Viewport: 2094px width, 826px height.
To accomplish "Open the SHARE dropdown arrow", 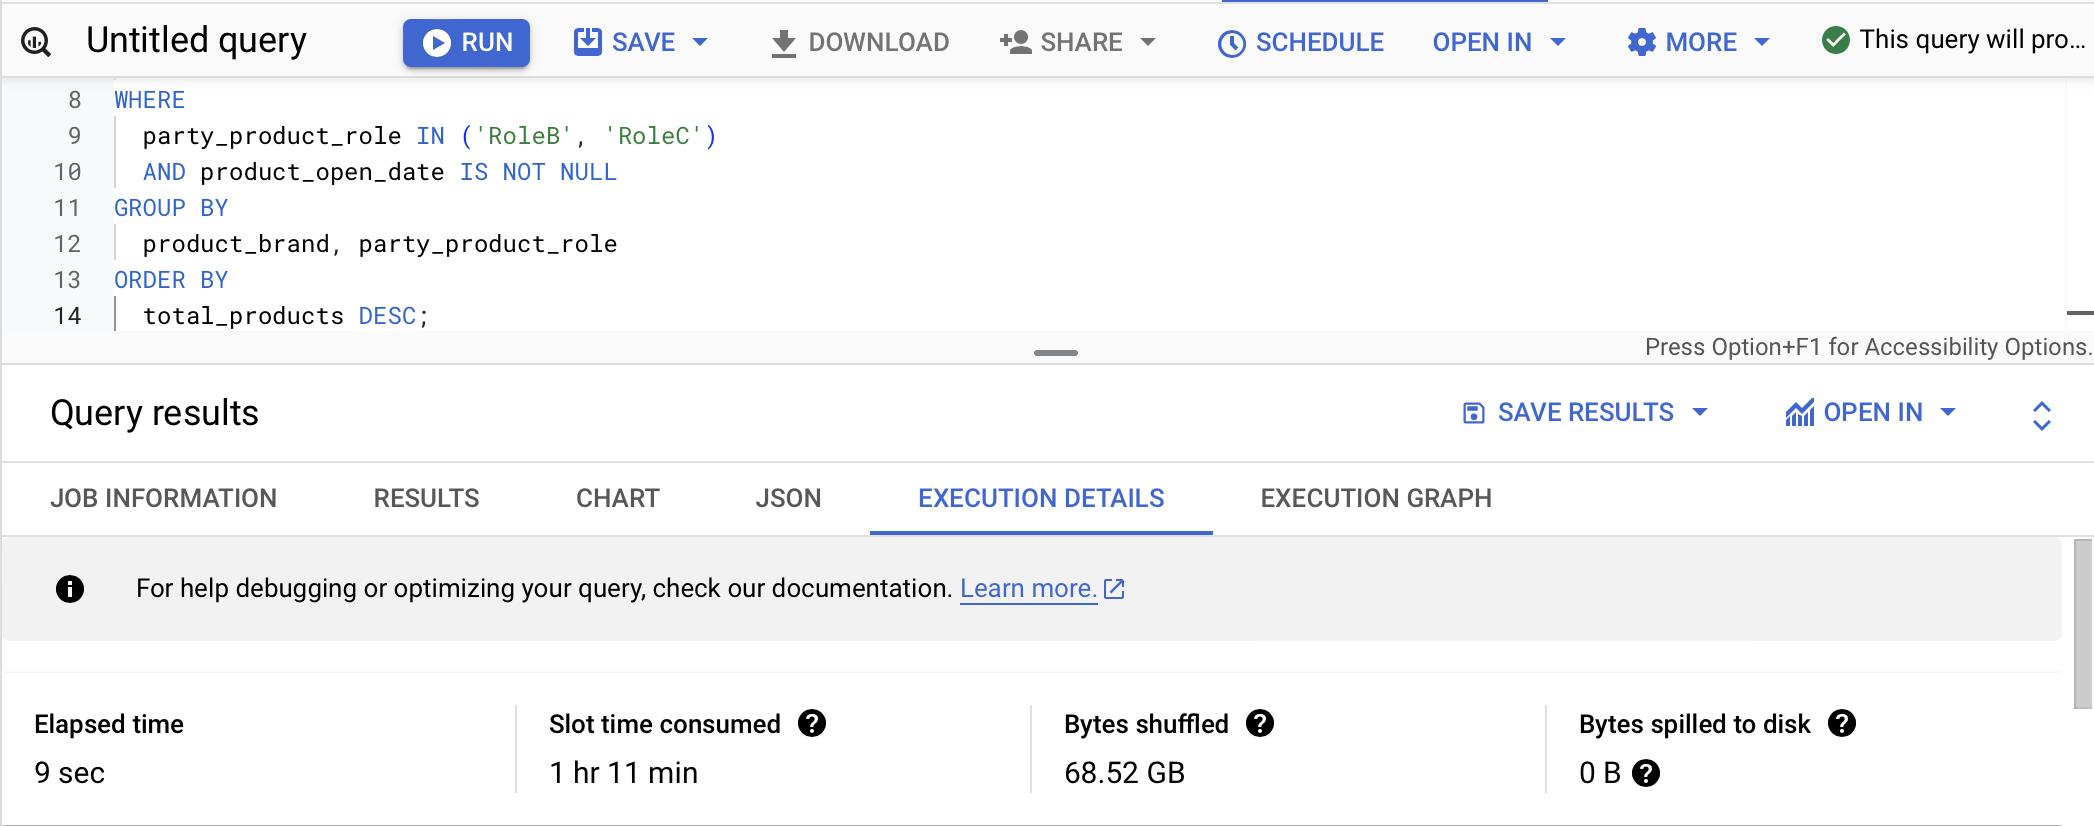I will [x=1148, y=42].
